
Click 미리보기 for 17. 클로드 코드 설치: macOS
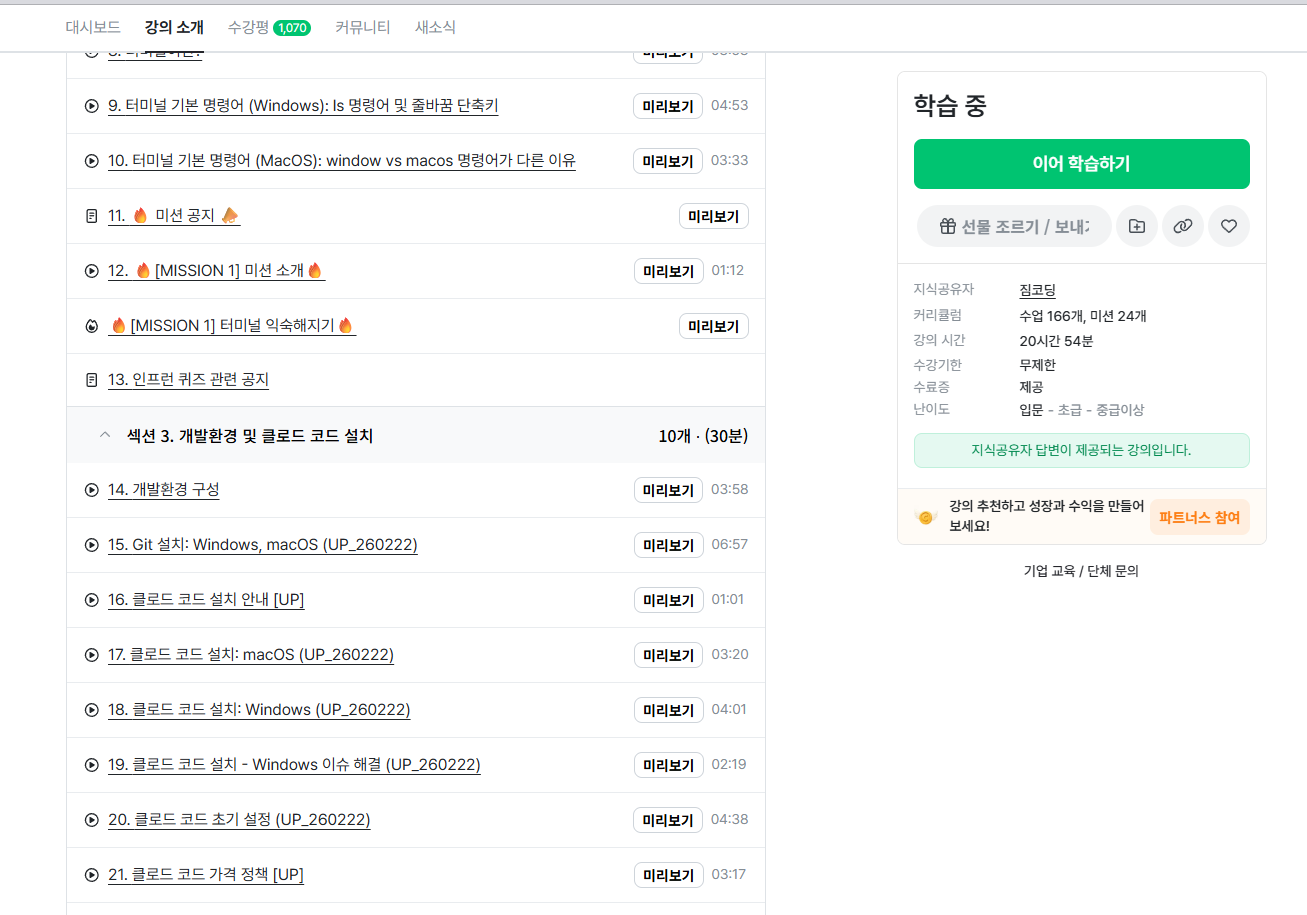(668, 655)
